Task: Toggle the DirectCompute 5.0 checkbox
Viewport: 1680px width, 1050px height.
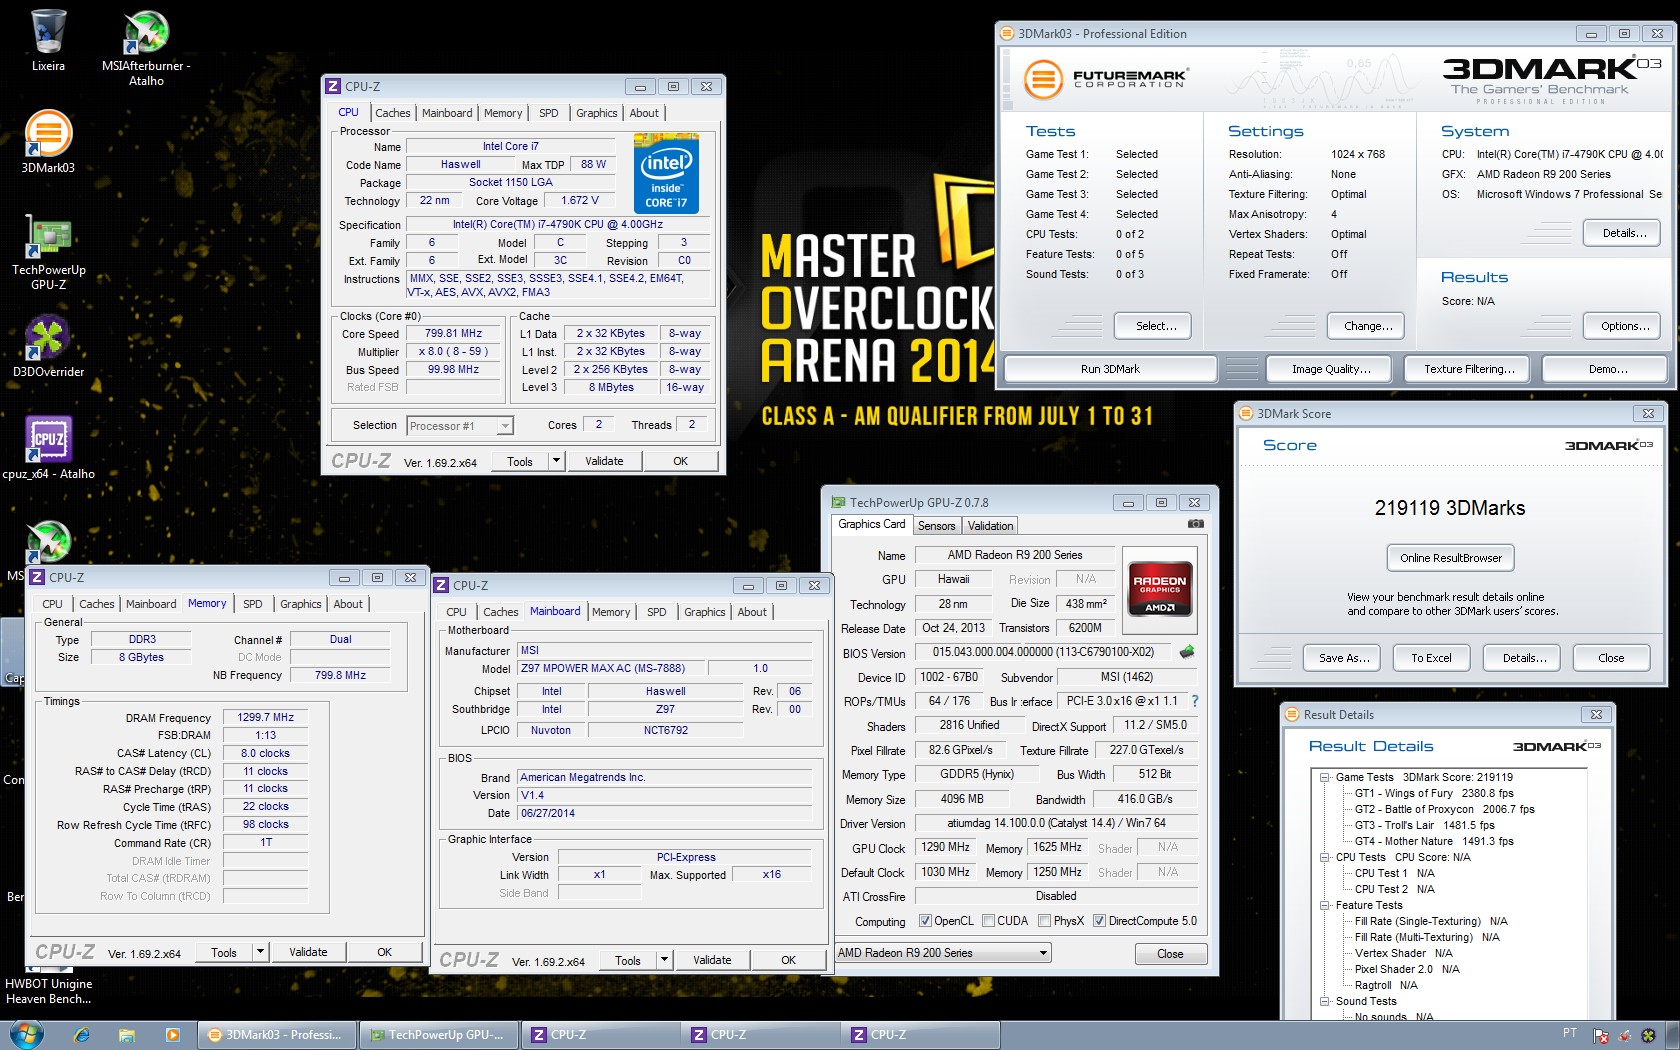Action: (1099, 921)
